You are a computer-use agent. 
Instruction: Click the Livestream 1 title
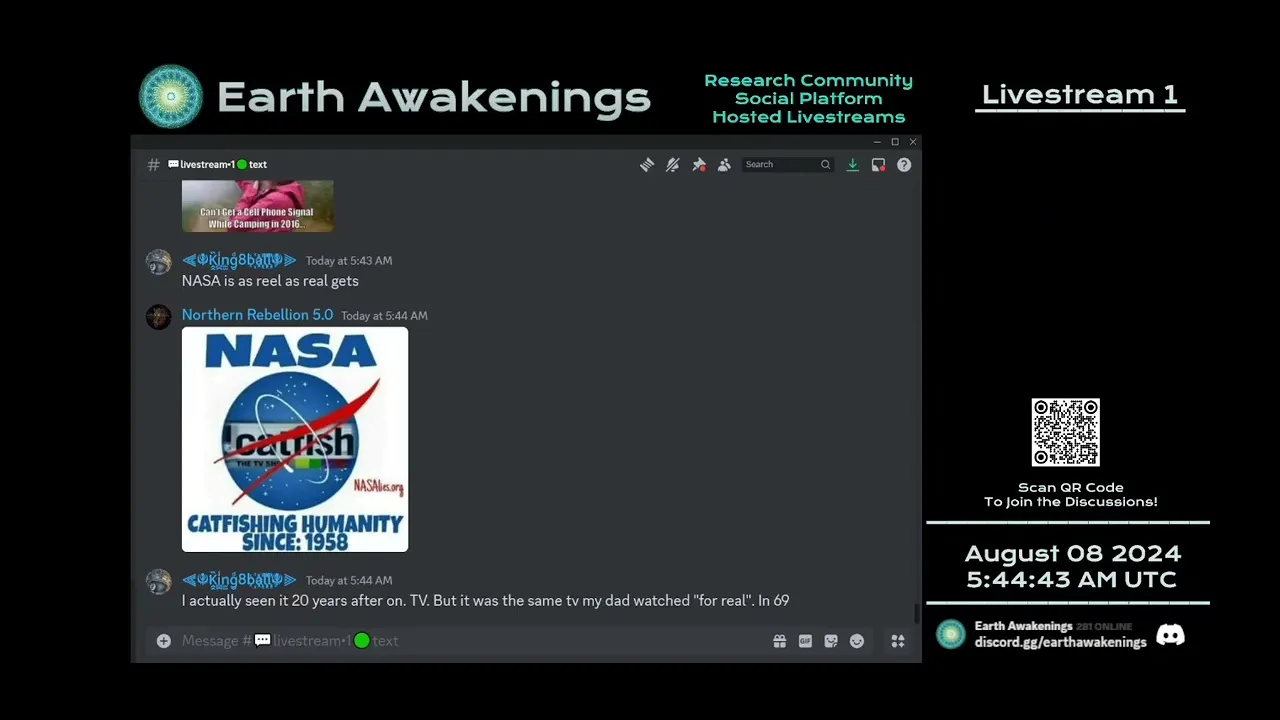coord(1080,95)
